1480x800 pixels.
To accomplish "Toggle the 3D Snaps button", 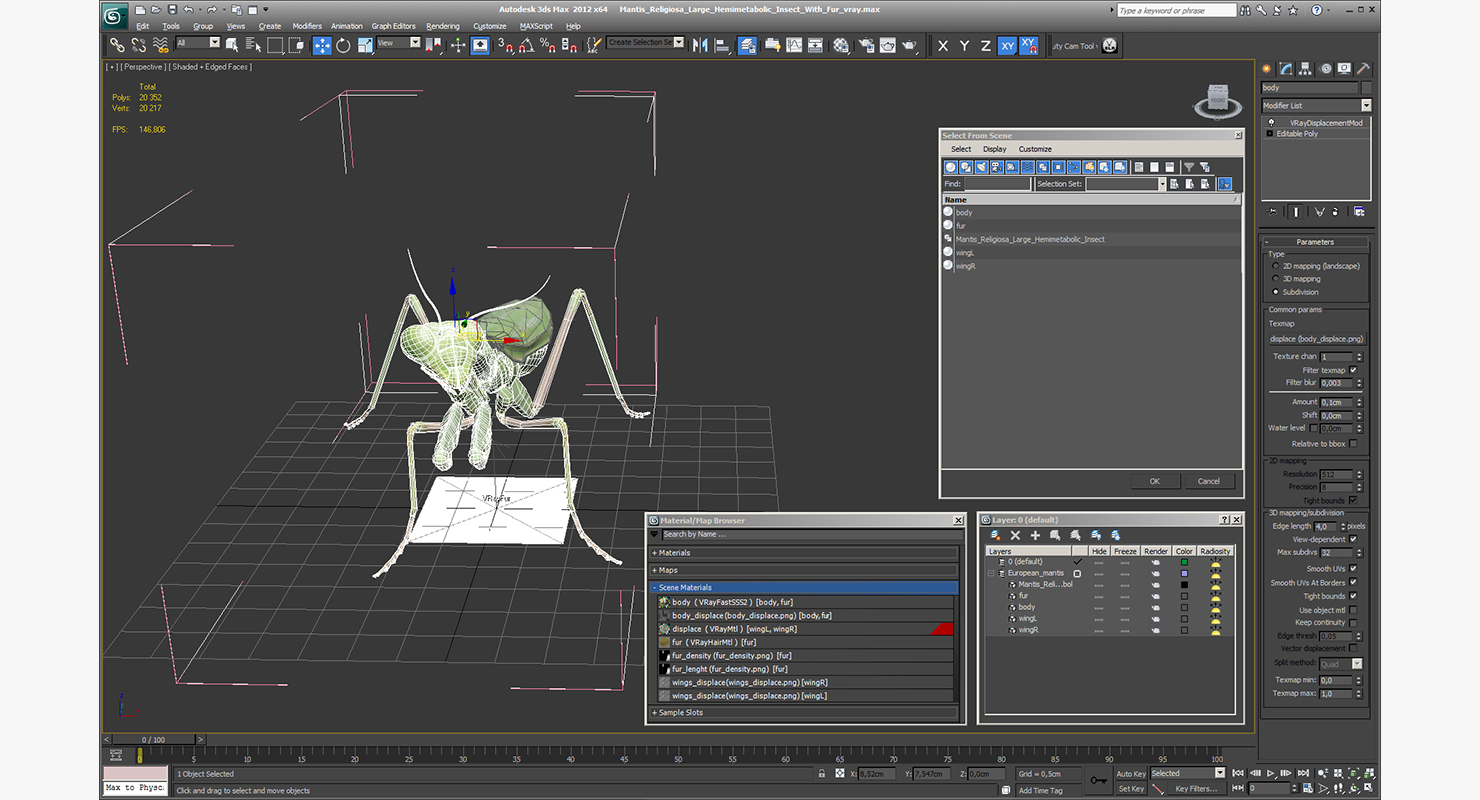I will [506, 45].
